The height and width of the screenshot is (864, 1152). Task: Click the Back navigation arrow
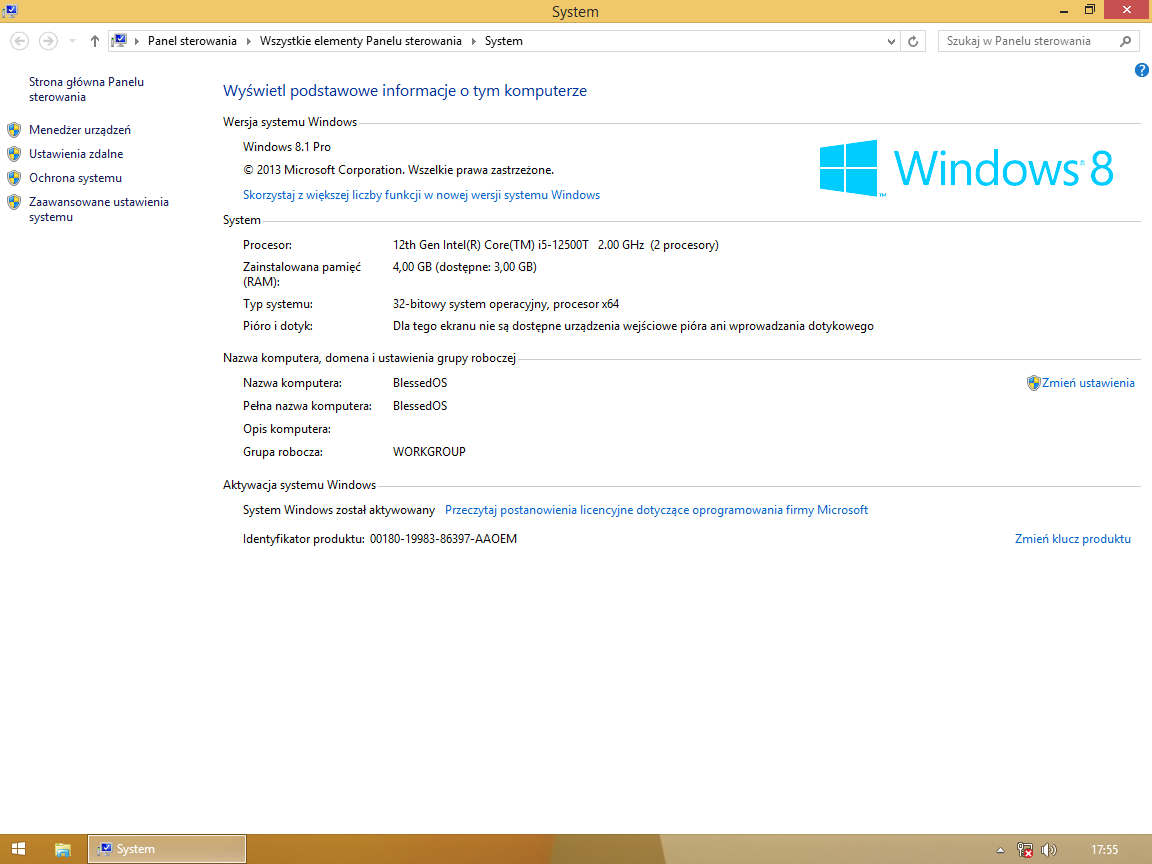click(x=19, y=41)
